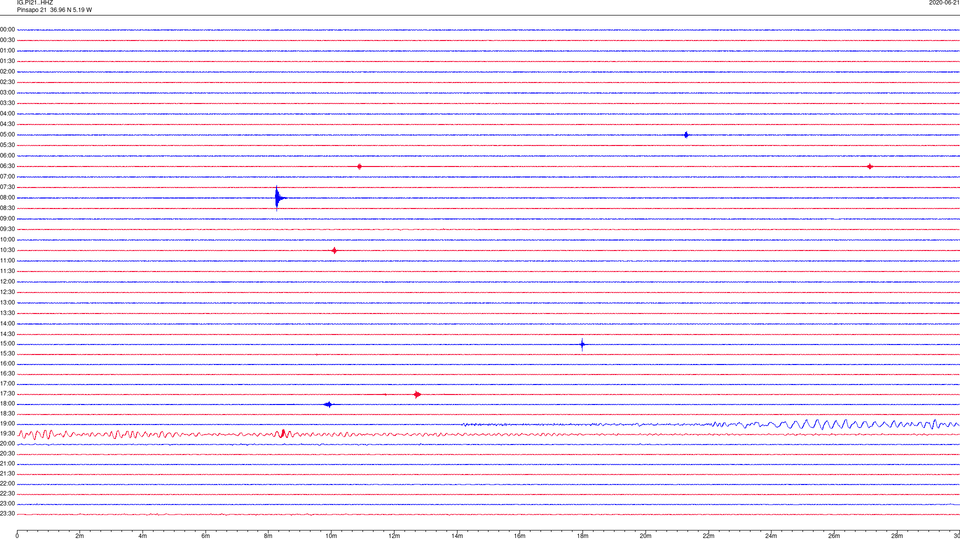This screenshot has height=540, width=960.
Task: Click the 28m tick label on time axis
Action: [897, 536]
